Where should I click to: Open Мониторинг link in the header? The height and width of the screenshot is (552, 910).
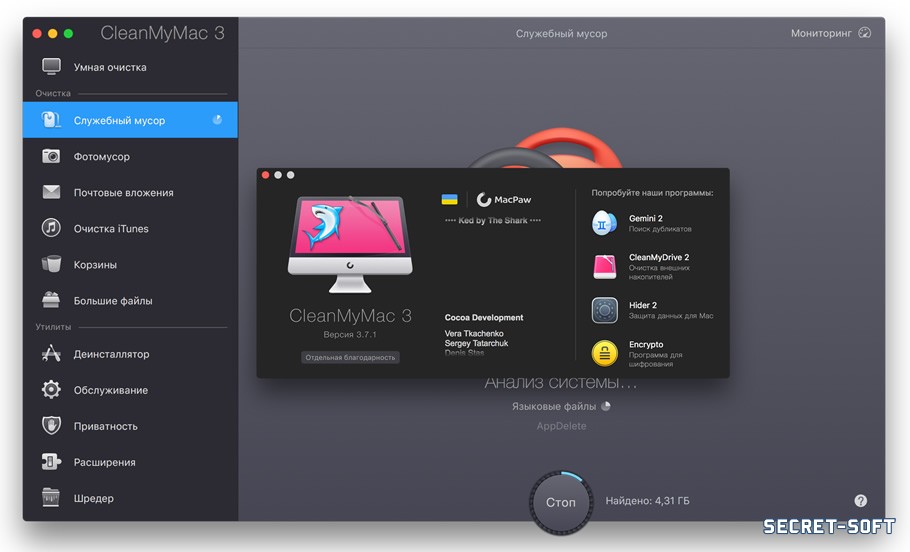pyautogui.click(x=830, y=33)
